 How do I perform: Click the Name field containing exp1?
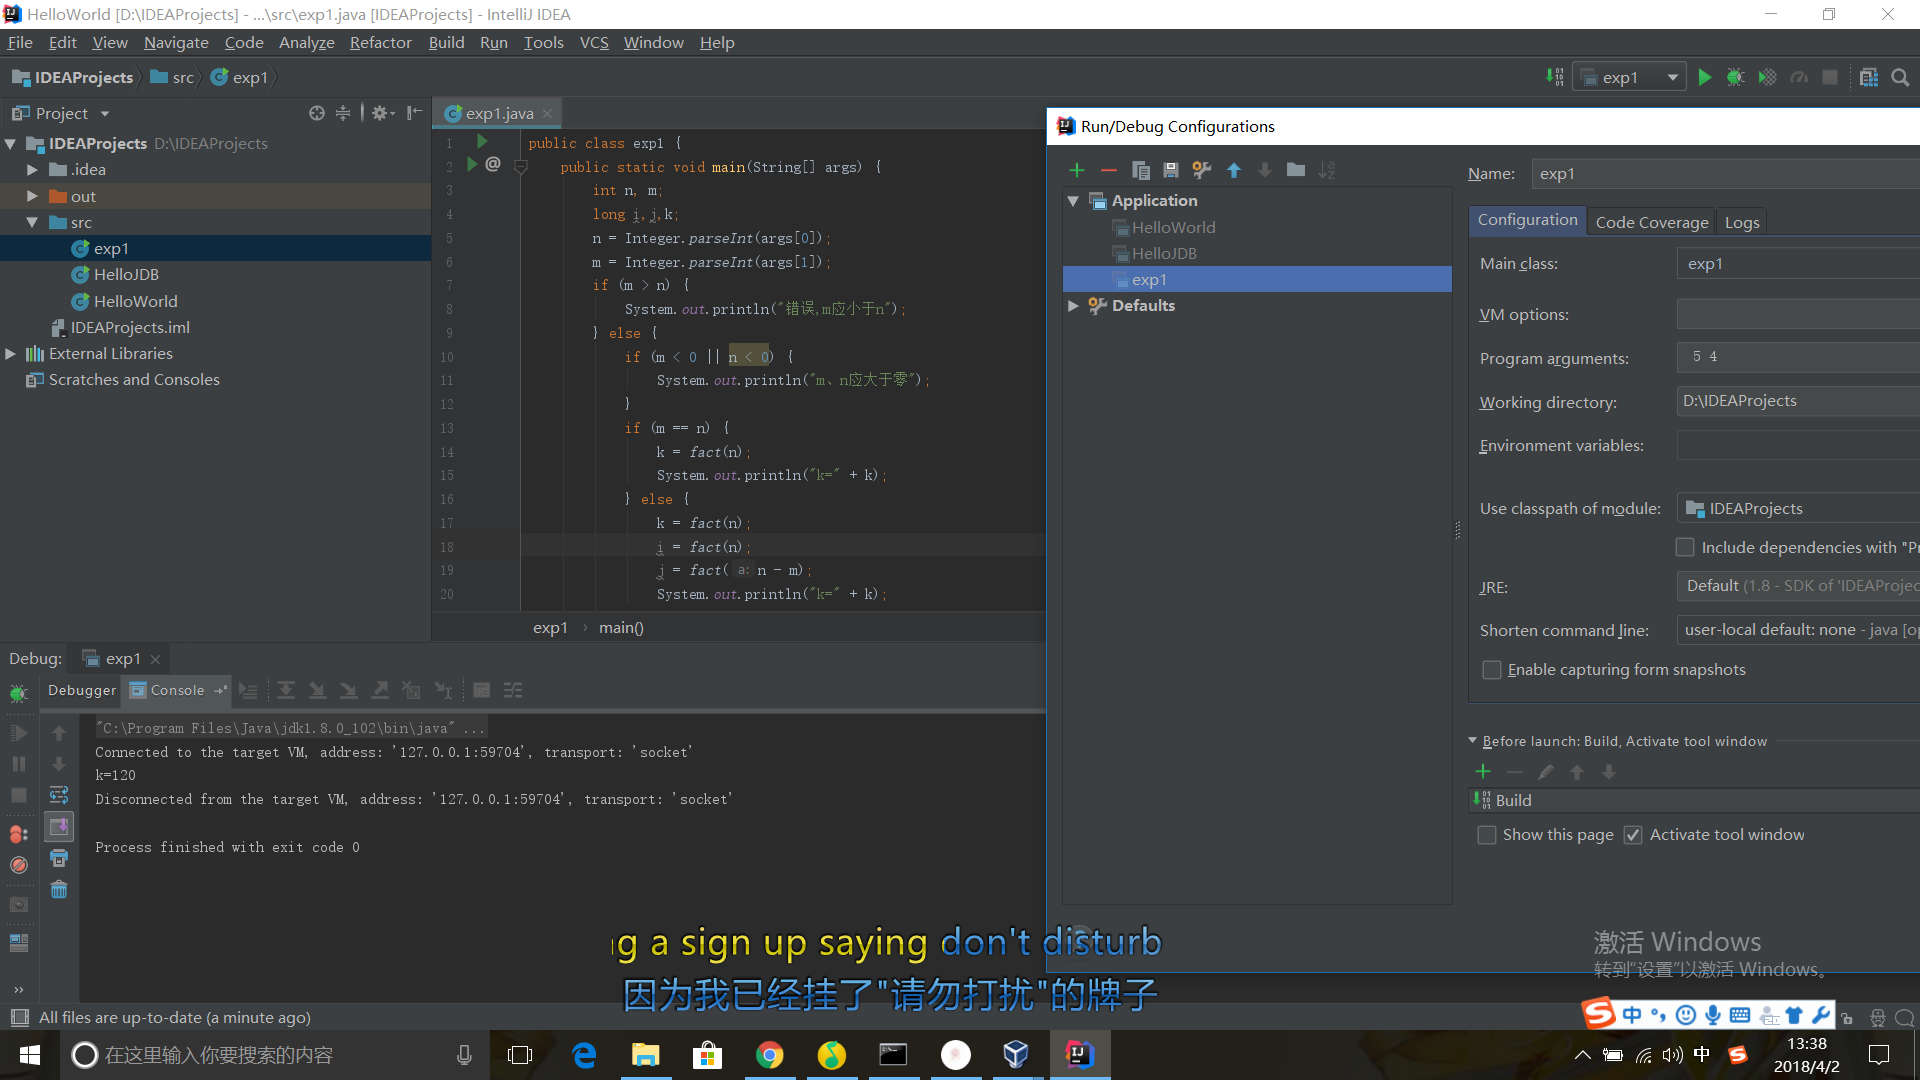[x=1724, y=174]
